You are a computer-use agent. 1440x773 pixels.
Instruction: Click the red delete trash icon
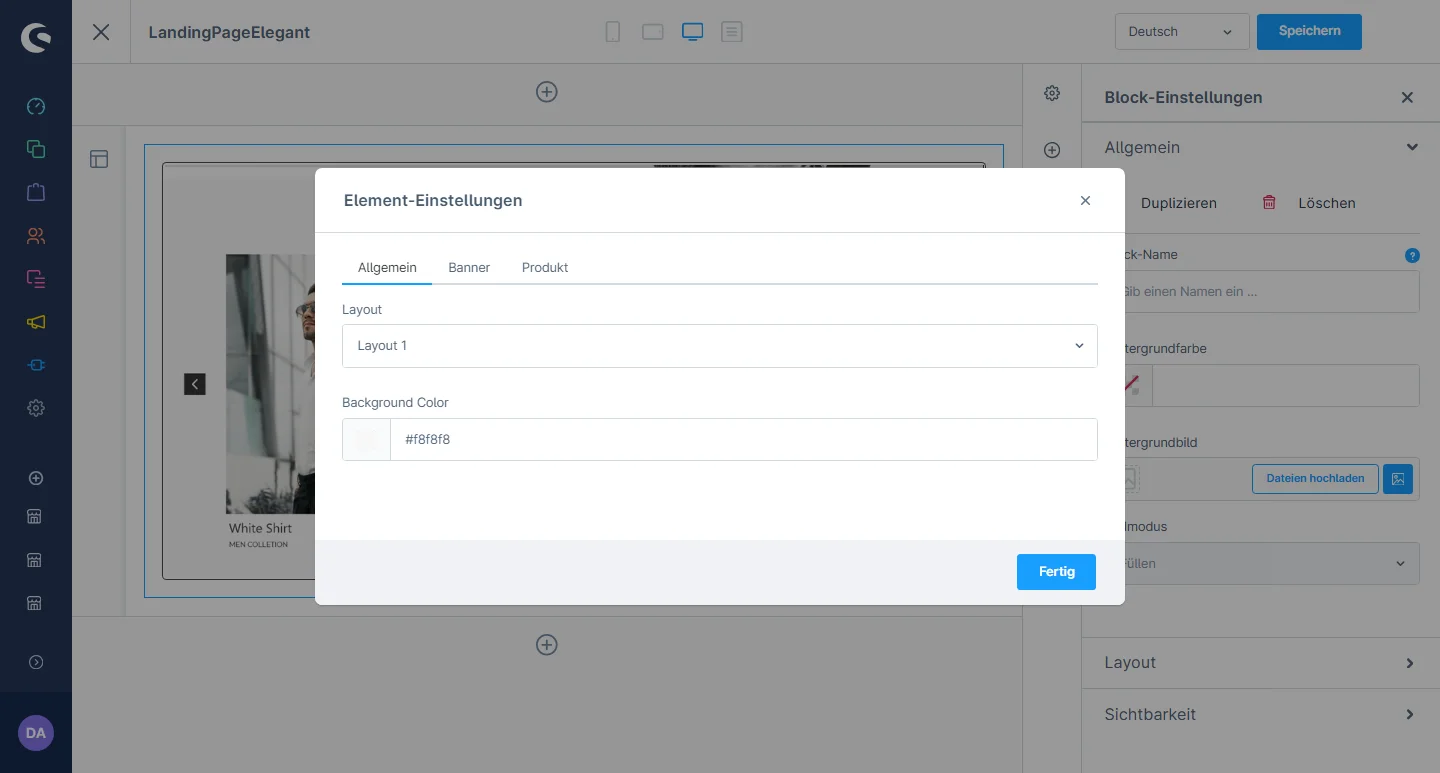[x=1269, y=203]
